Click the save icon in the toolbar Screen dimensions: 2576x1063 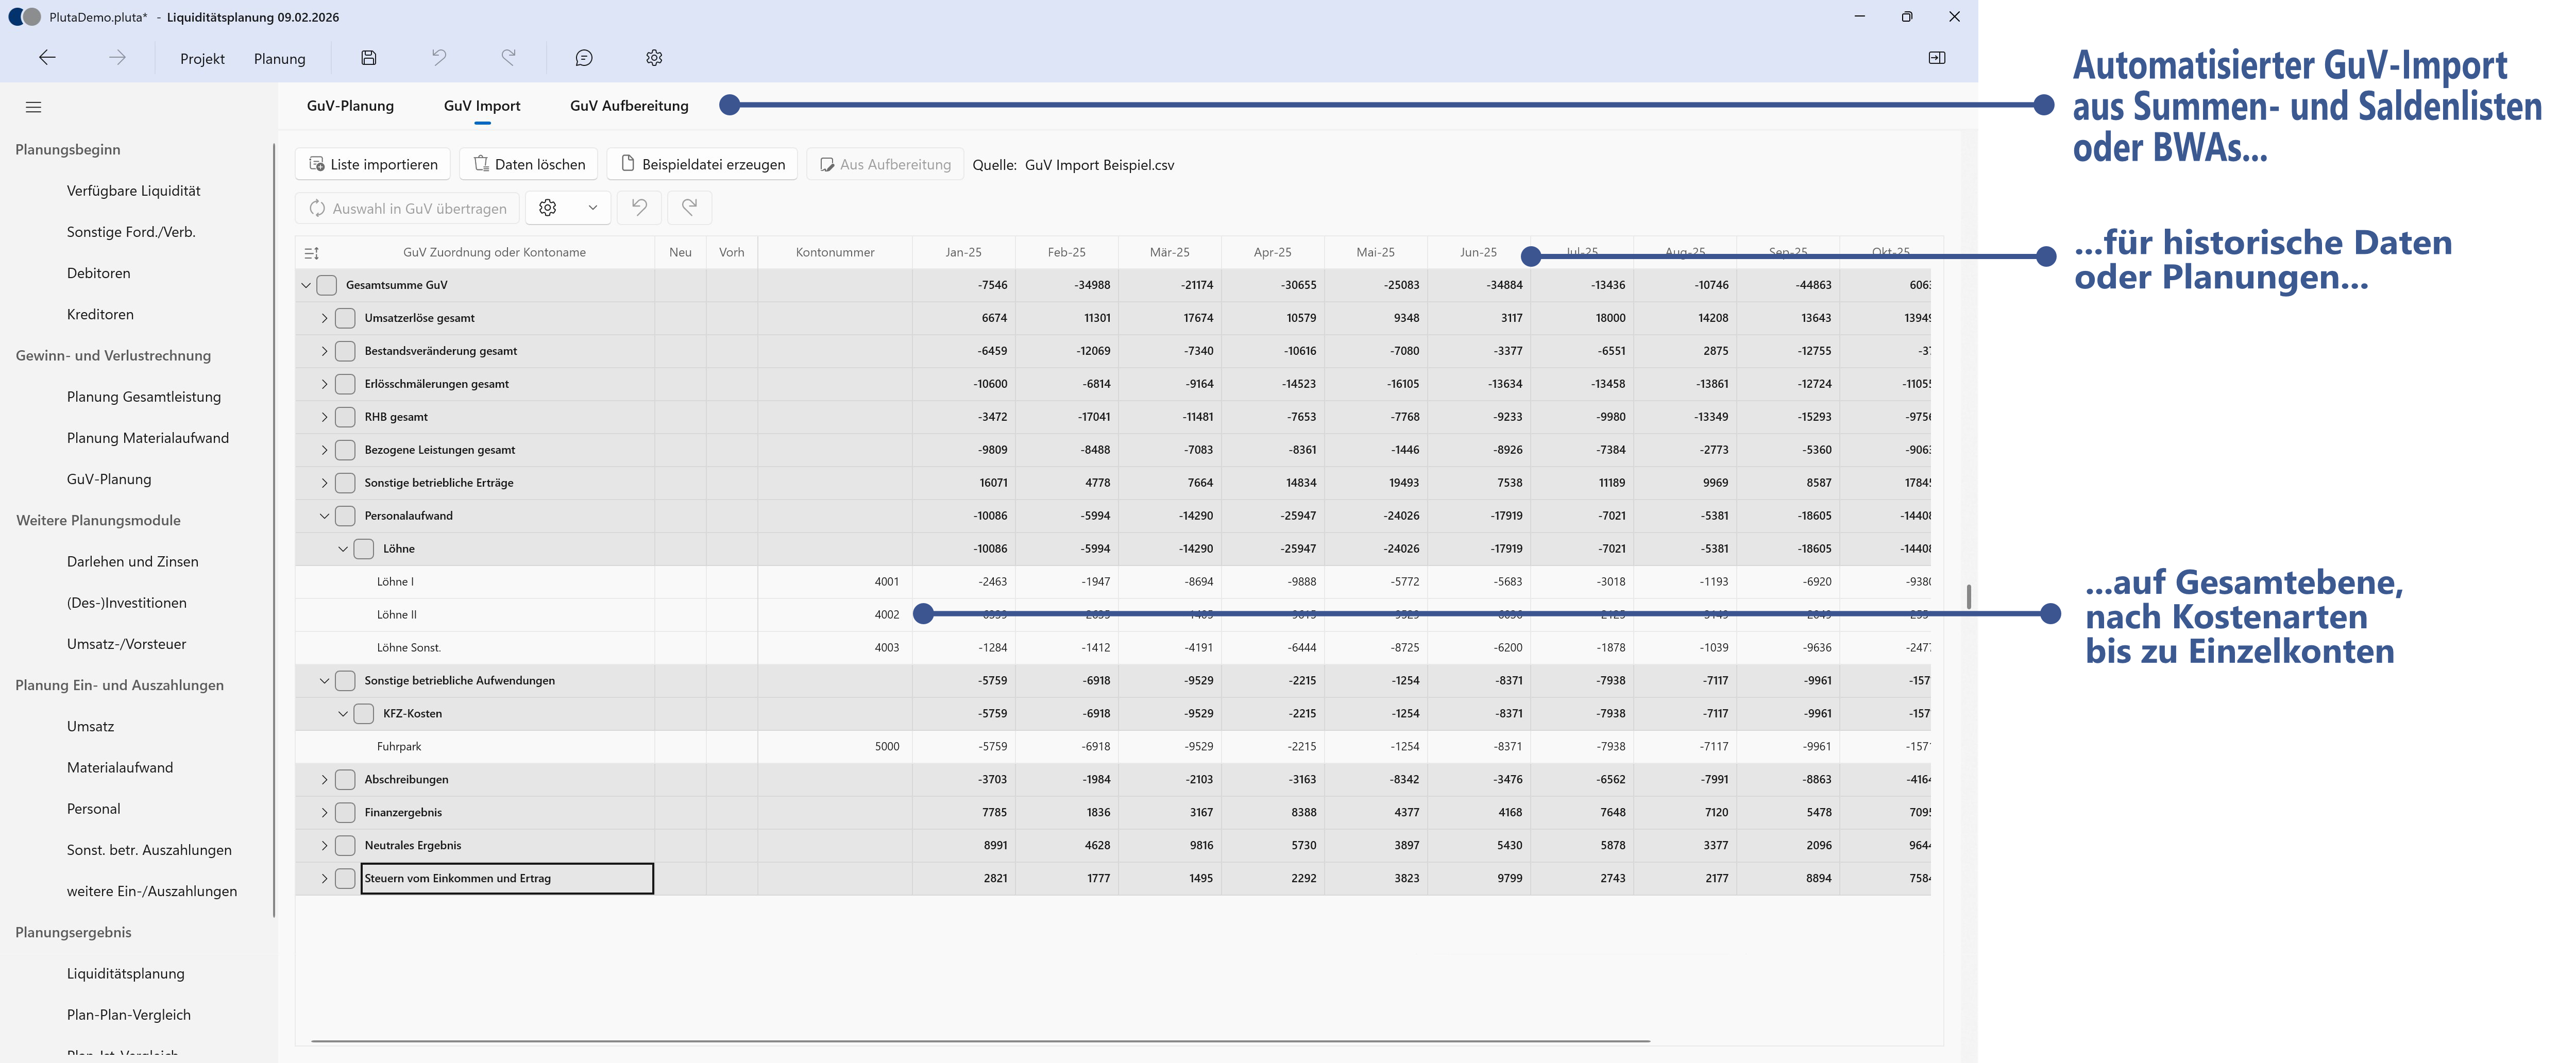click(x=368, y=57)
